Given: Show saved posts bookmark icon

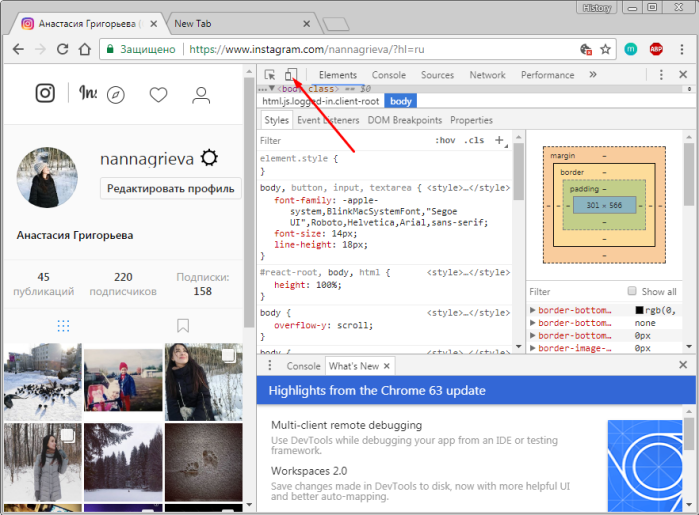Looking at the screenshot, I should (x=183, y=325).
